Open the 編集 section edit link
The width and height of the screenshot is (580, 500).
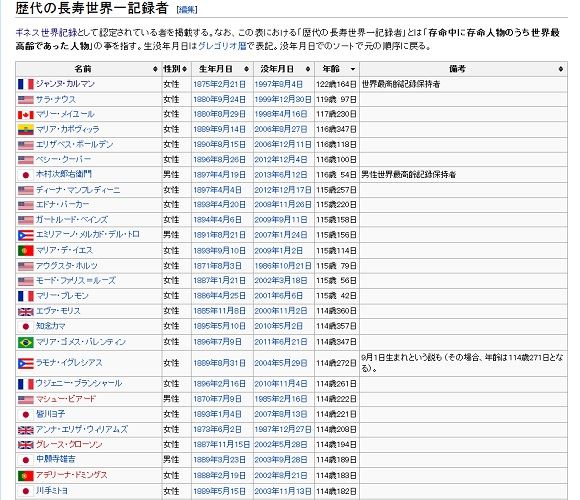187,10
